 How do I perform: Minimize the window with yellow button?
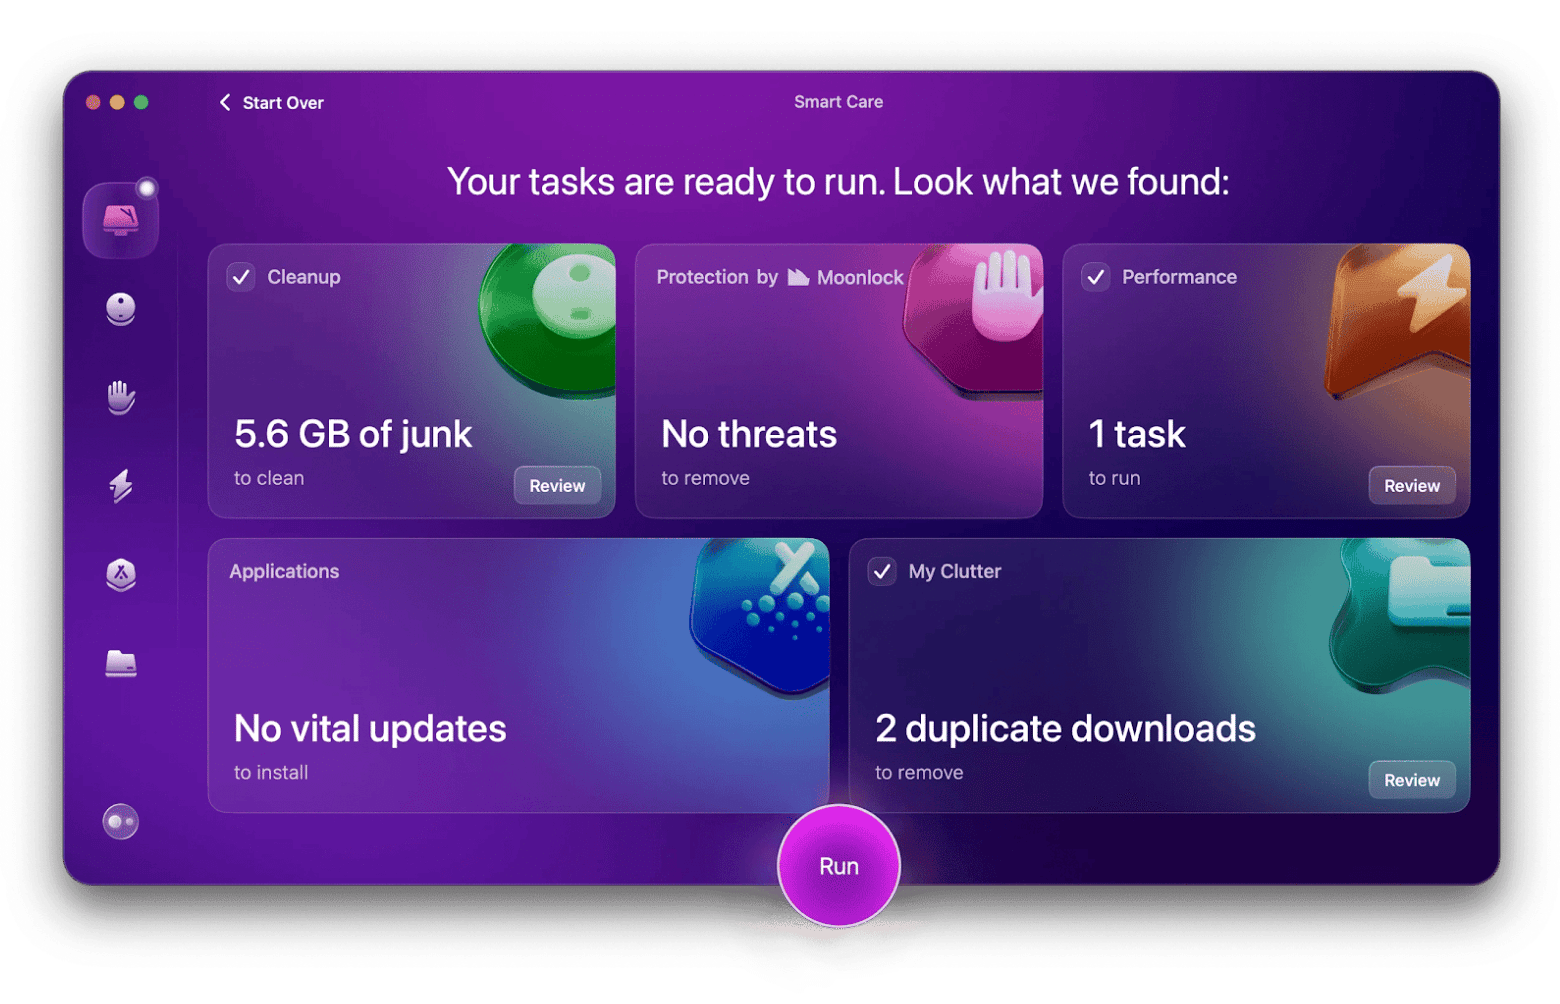(117, 102)
